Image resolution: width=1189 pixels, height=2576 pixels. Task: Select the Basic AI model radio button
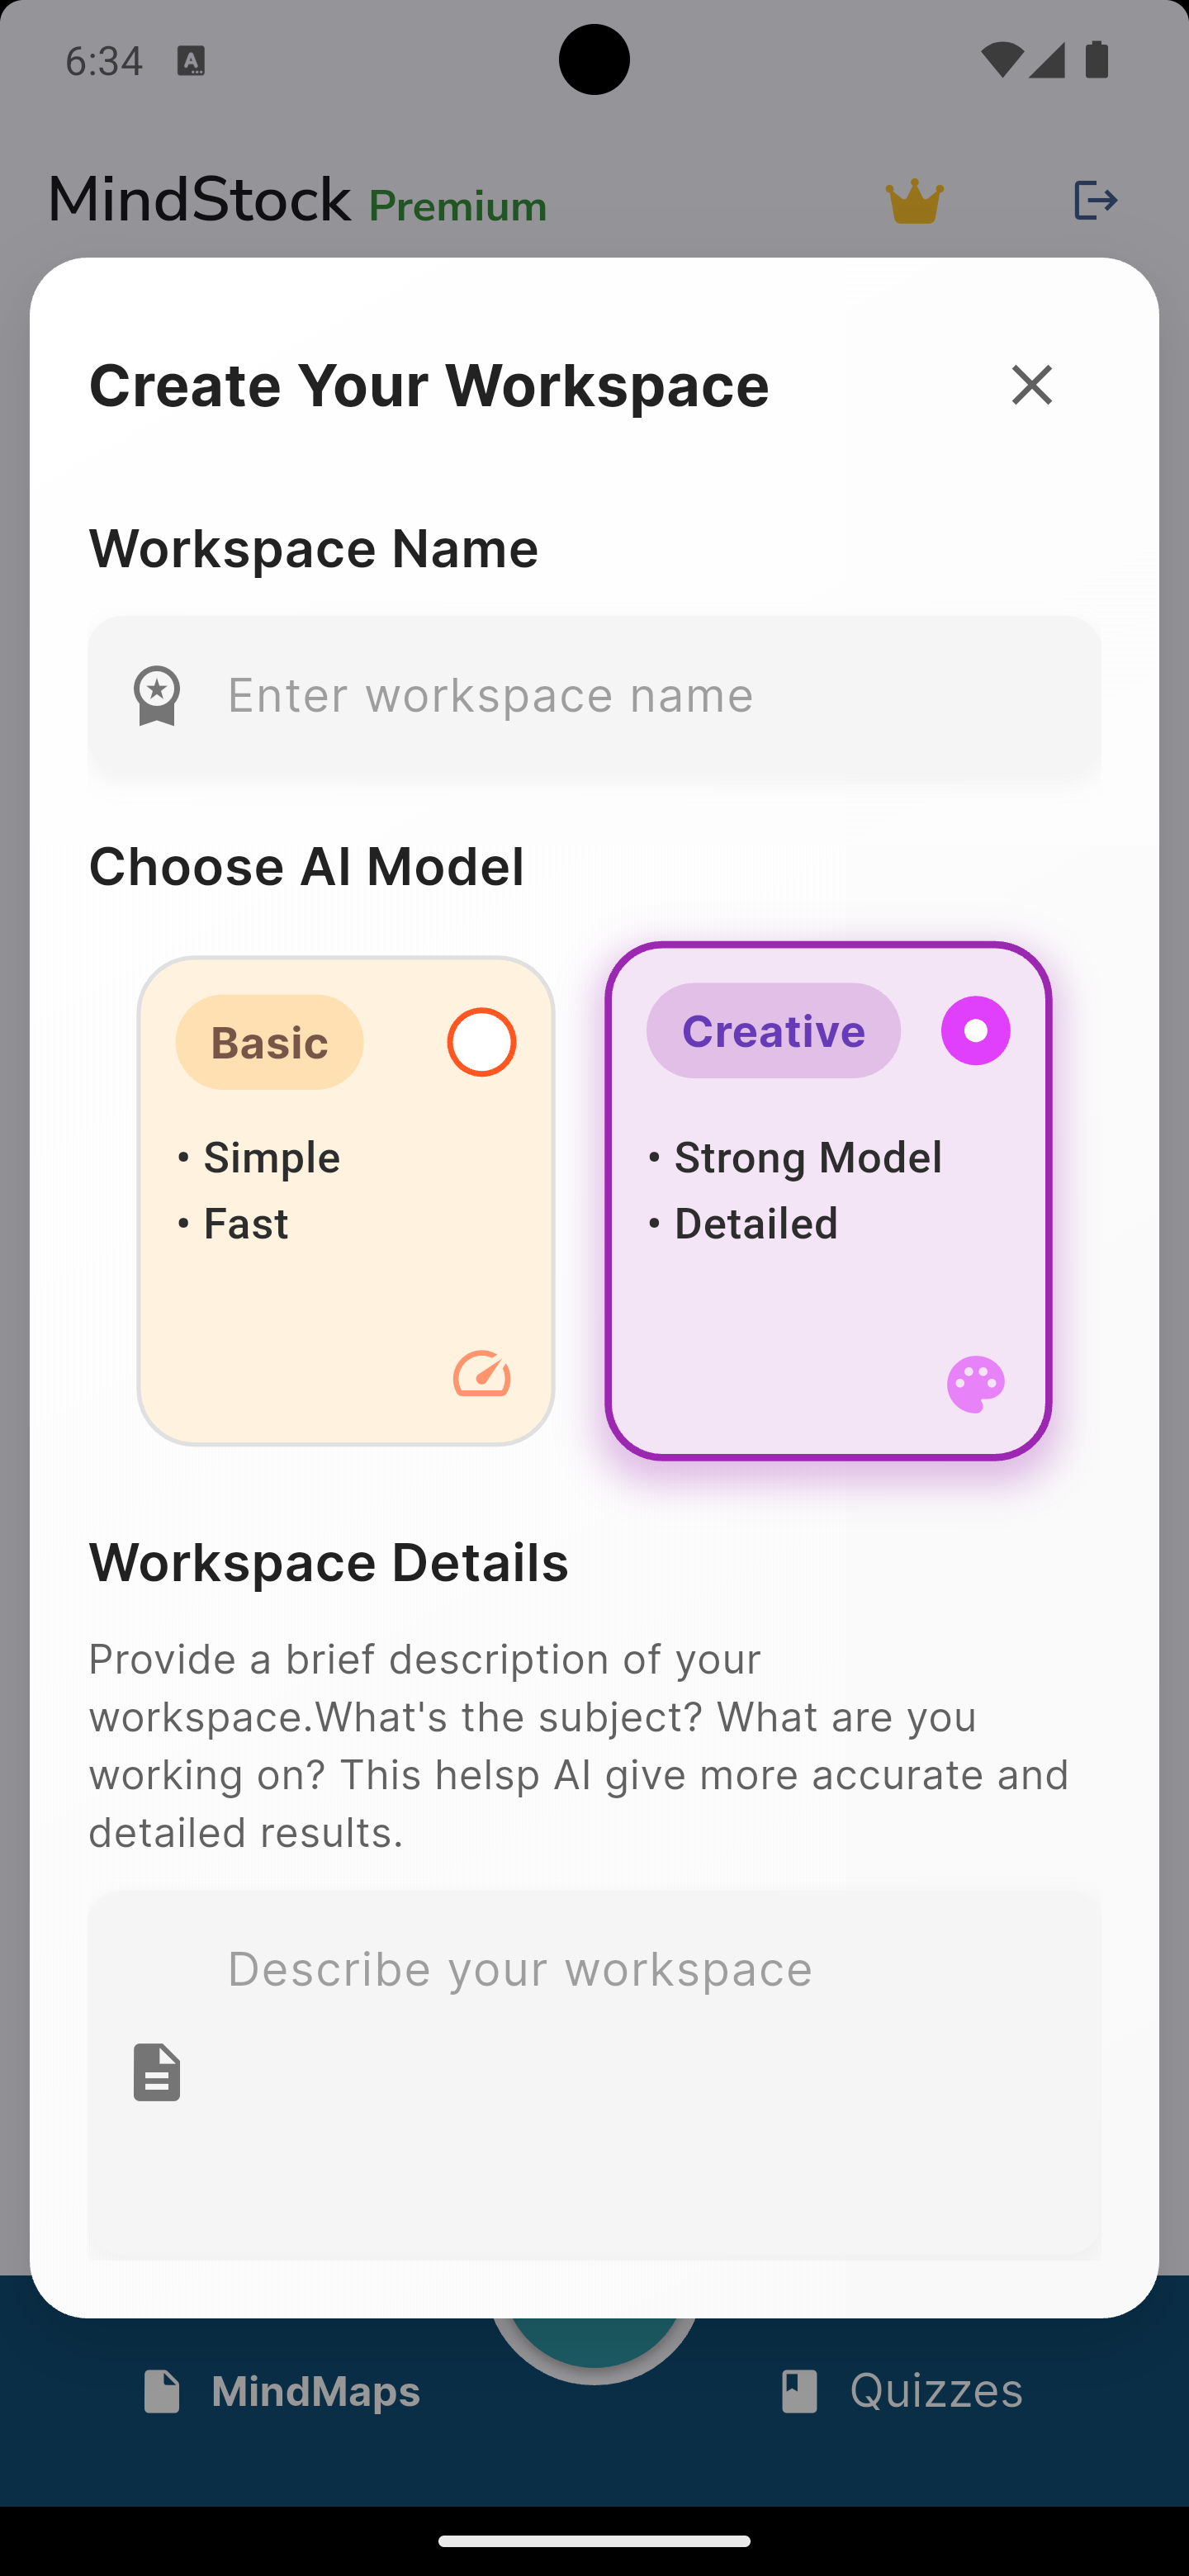click(481, 1041)
